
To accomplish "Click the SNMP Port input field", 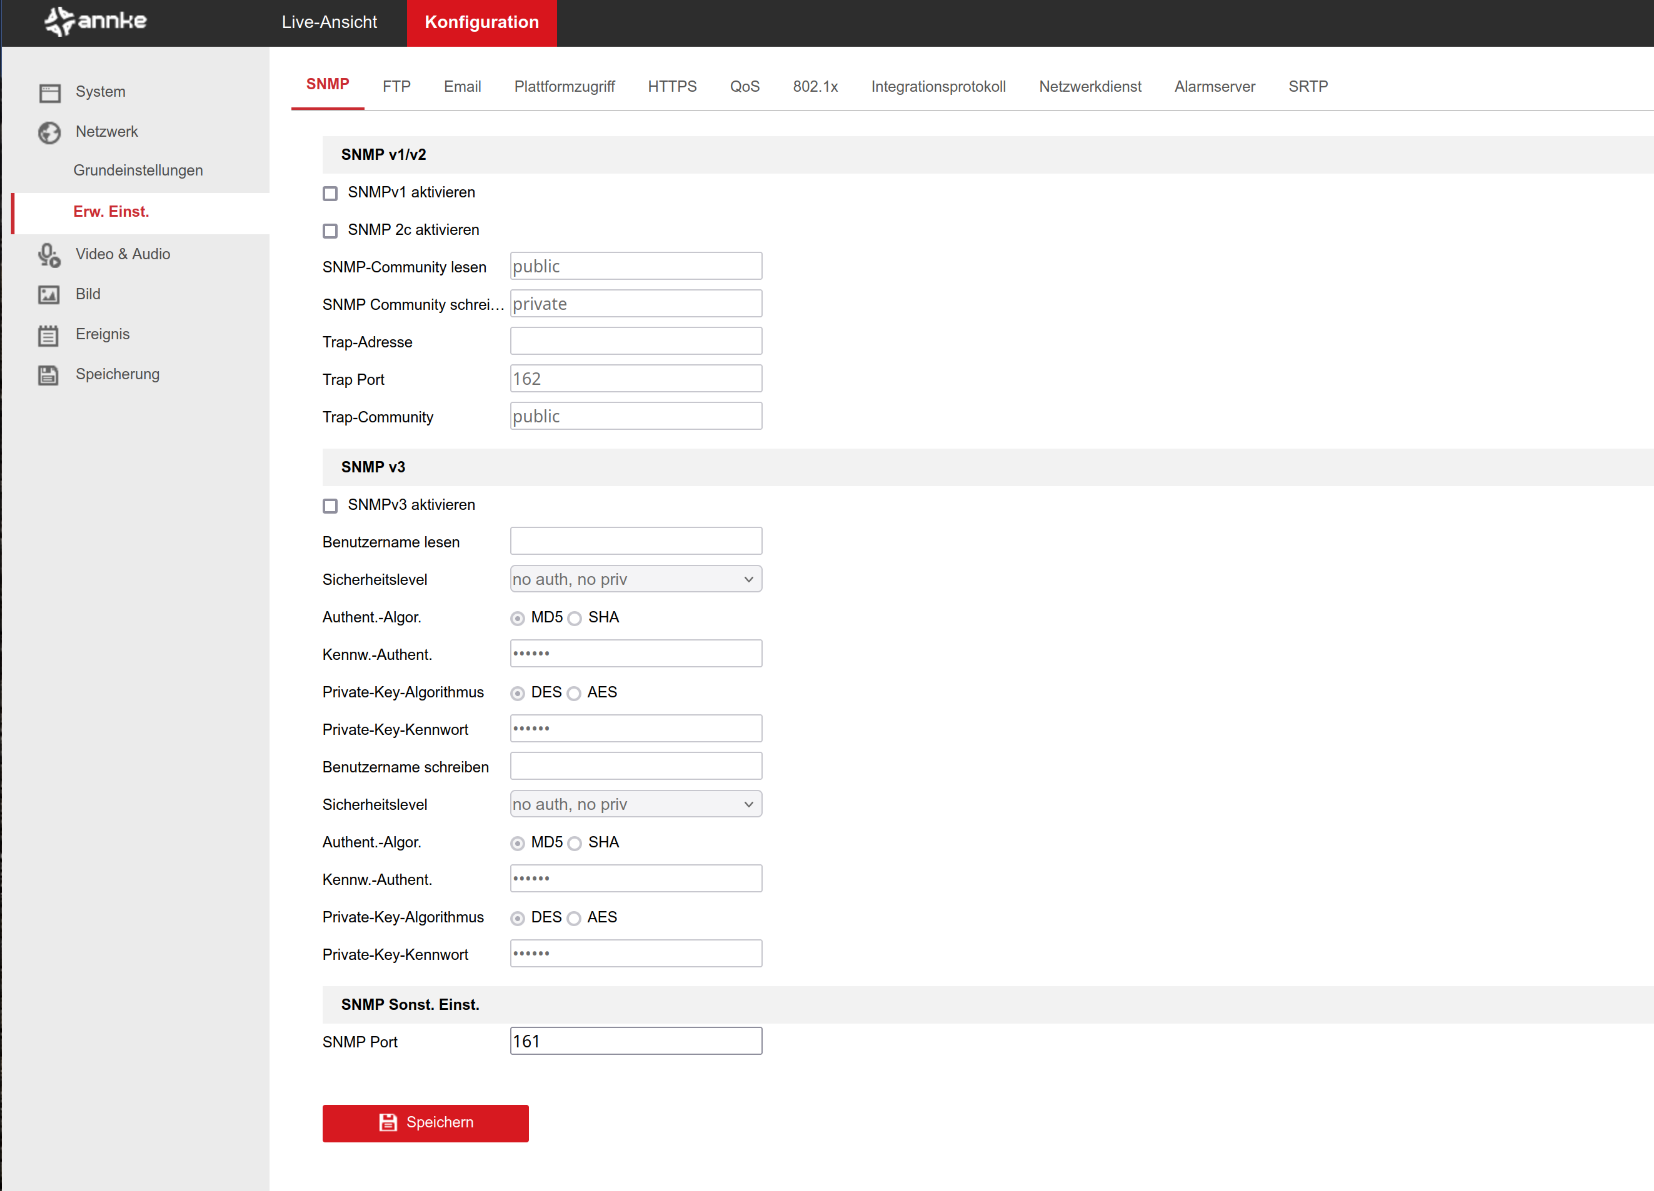I will [x=635, y=1041].
